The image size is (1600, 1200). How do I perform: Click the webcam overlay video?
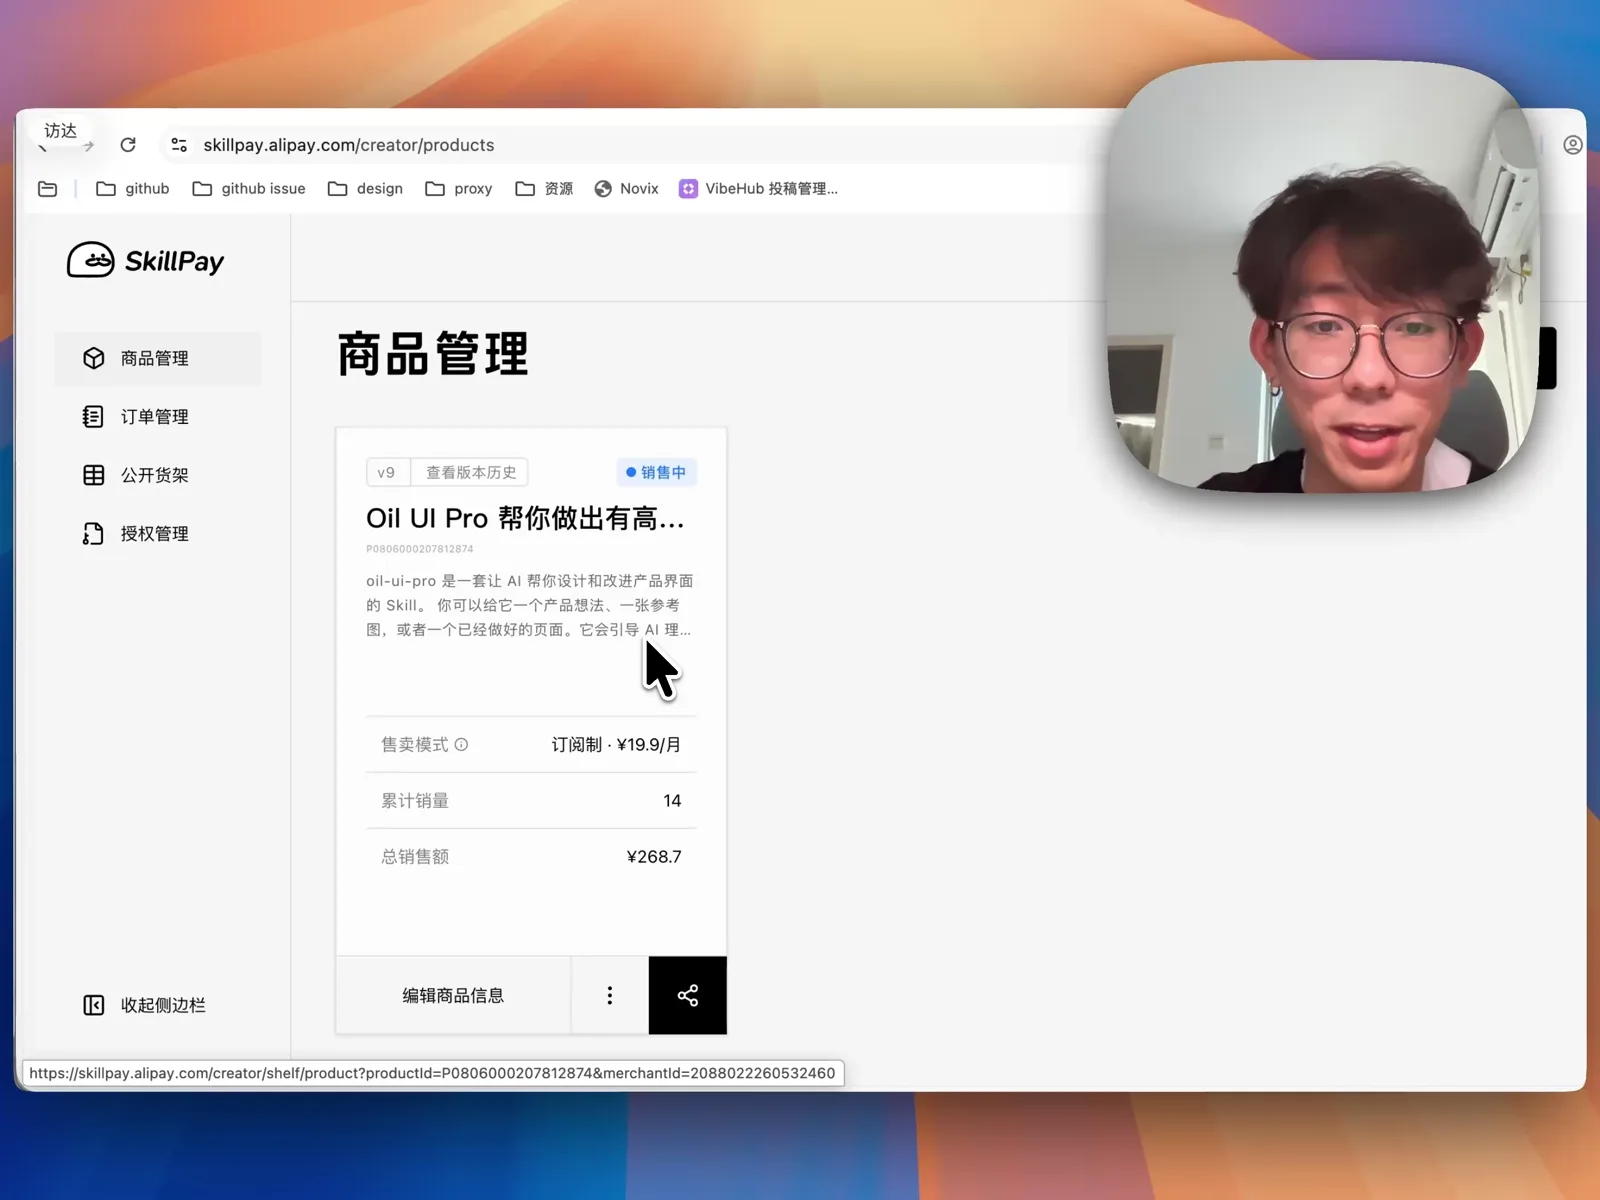click(x=1325, y=277)
